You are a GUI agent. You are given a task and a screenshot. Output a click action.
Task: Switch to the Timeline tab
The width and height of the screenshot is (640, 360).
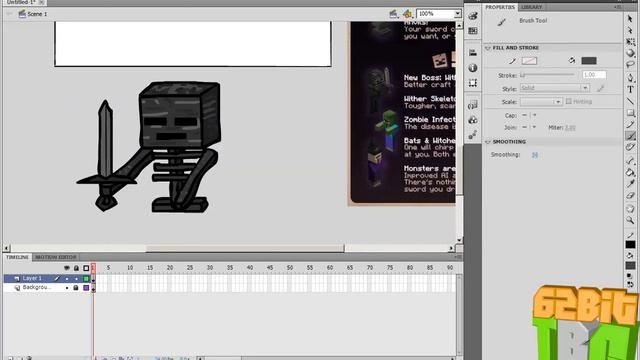[17, 257]
